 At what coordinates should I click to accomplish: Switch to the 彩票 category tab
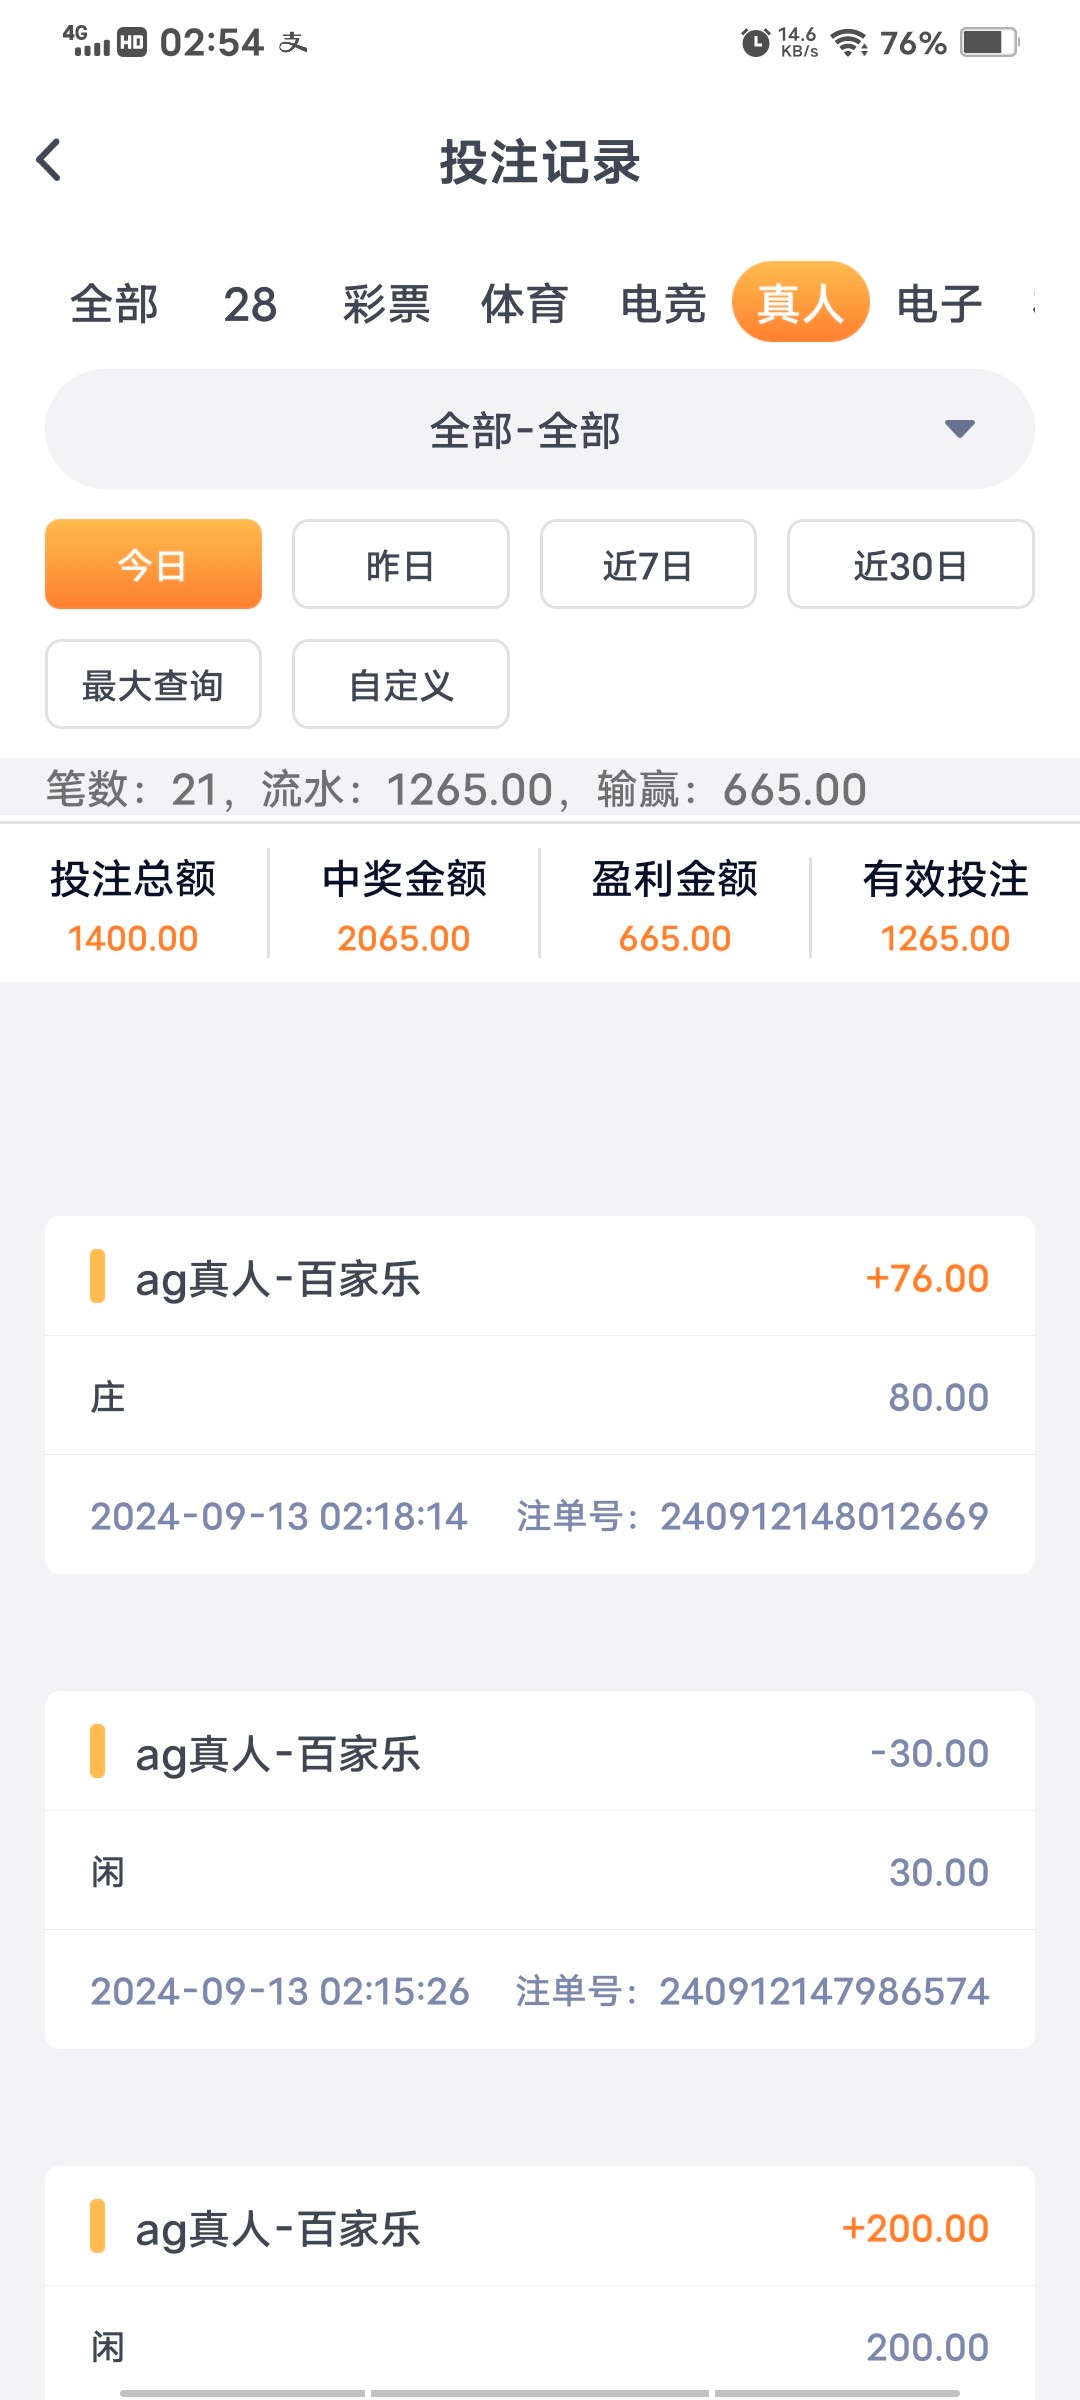386,304
